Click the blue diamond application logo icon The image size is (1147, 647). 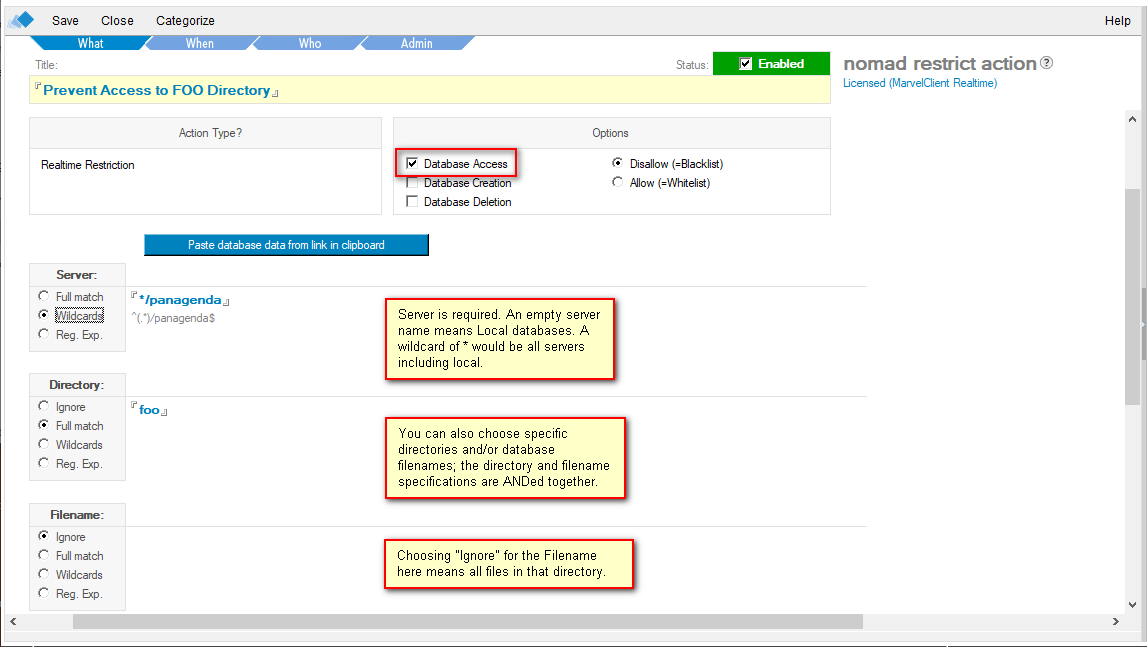(22, 20)
